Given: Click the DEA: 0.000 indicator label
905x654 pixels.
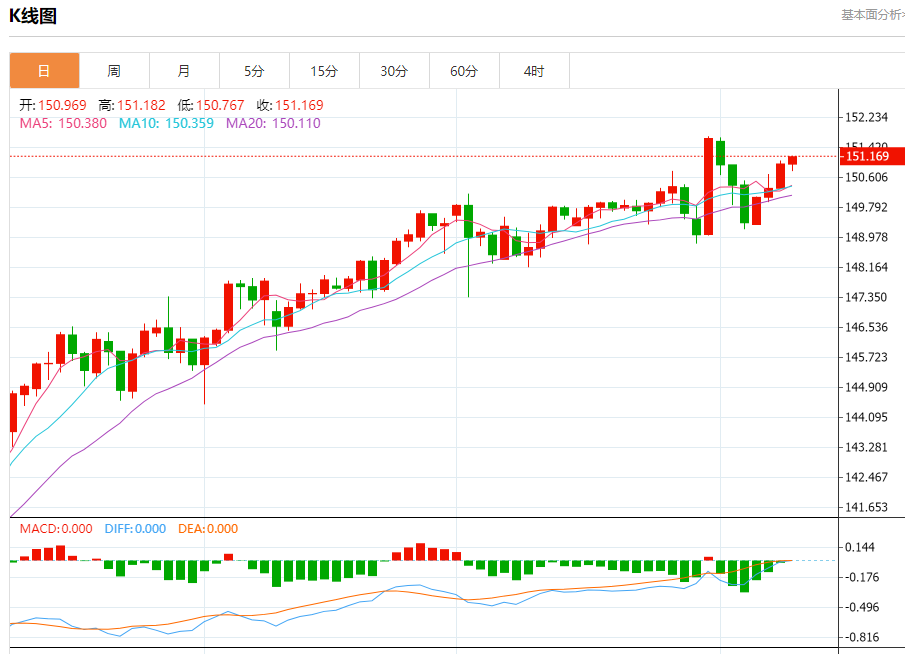Looking at the screenshot, I should tap(208, 529).
